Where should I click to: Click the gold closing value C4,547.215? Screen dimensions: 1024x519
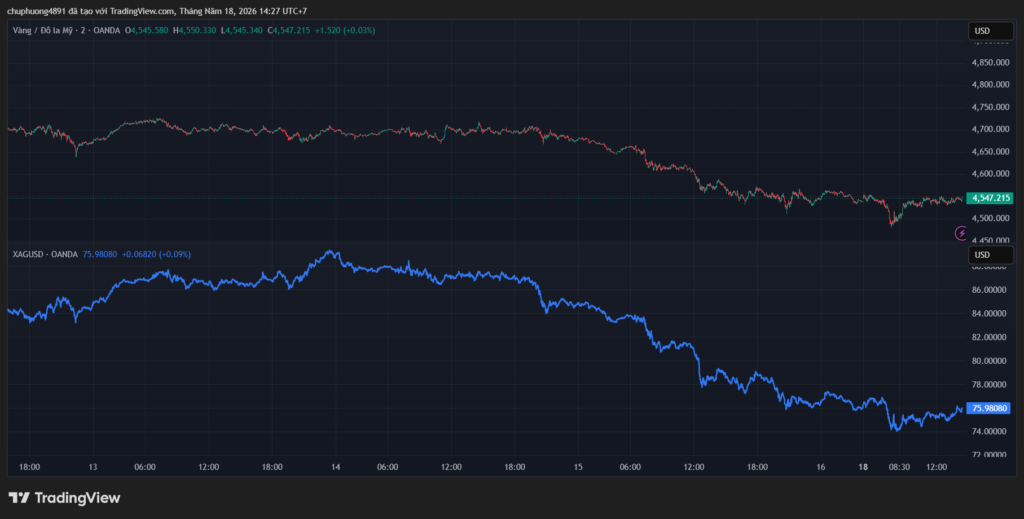point(289,30)
